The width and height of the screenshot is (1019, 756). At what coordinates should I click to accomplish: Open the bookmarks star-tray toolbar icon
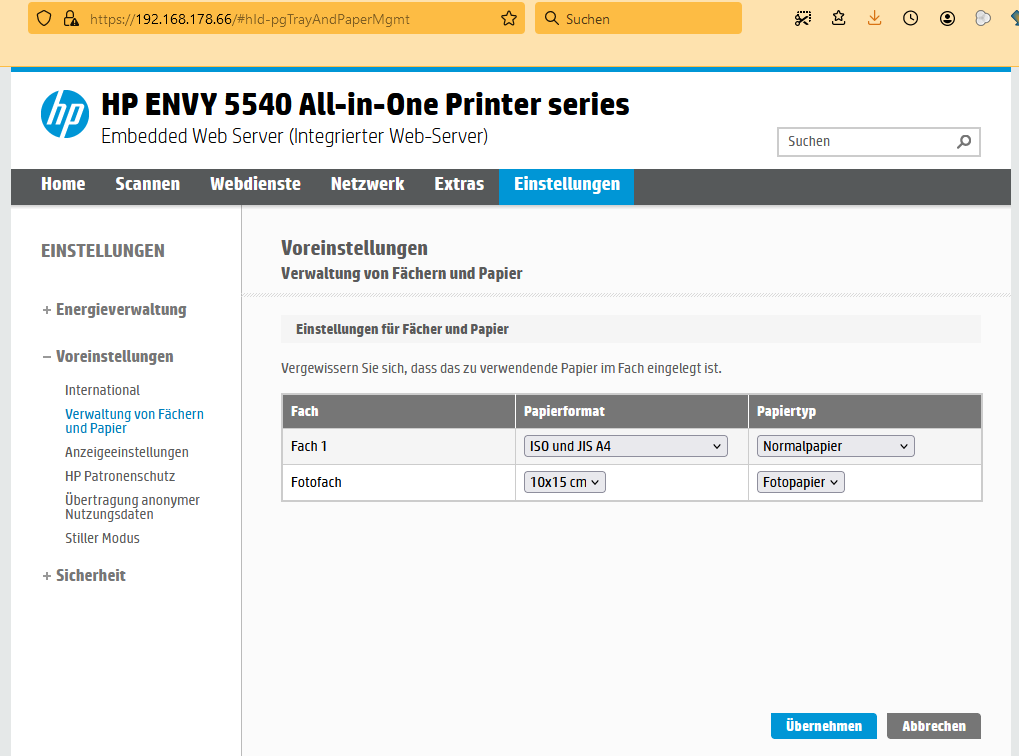click(x=838, y=18)
